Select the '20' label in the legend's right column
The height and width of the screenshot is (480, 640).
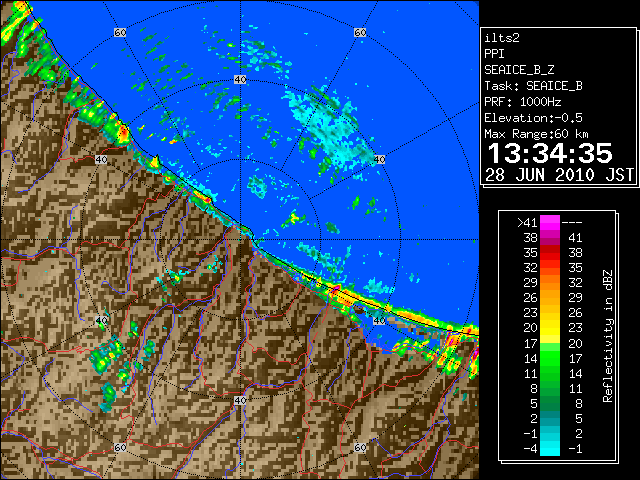[575, 343]
